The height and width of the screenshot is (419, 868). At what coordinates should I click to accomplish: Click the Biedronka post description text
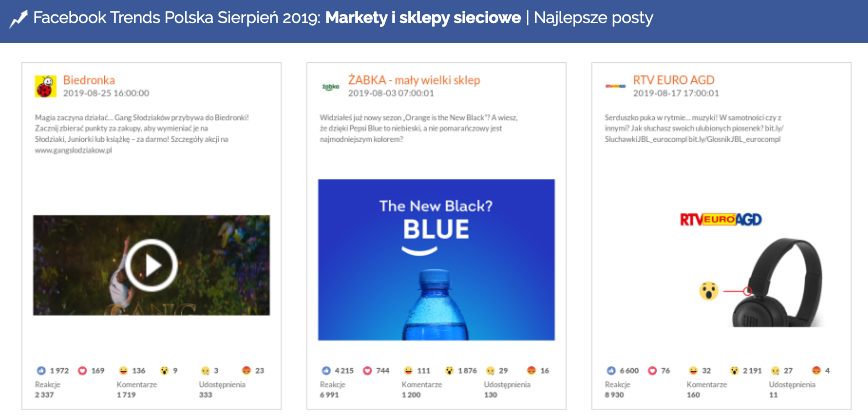(x=140, y=133)
